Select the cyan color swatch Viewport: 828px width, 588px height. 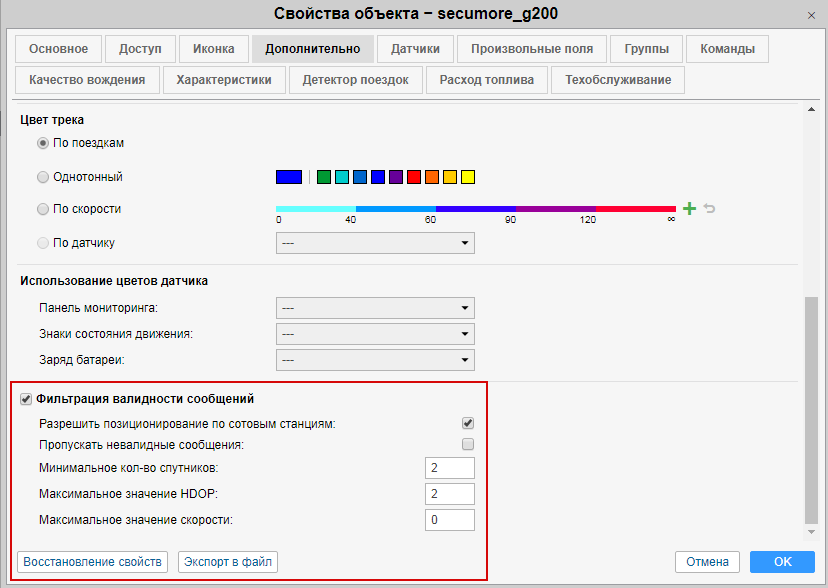(341, 177)
